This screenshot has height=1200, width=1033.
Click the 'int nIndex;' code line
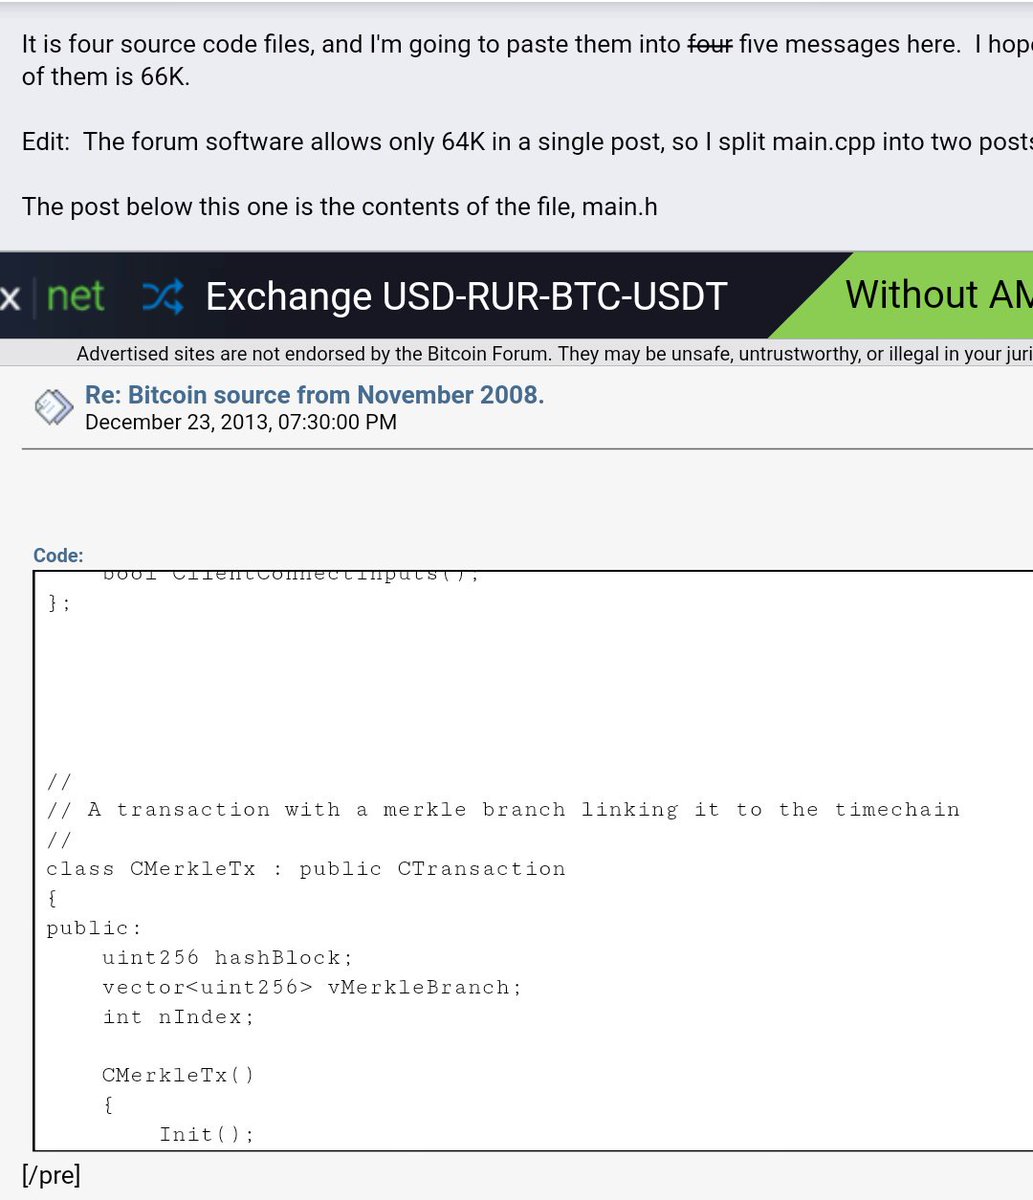coord(178,1016)
